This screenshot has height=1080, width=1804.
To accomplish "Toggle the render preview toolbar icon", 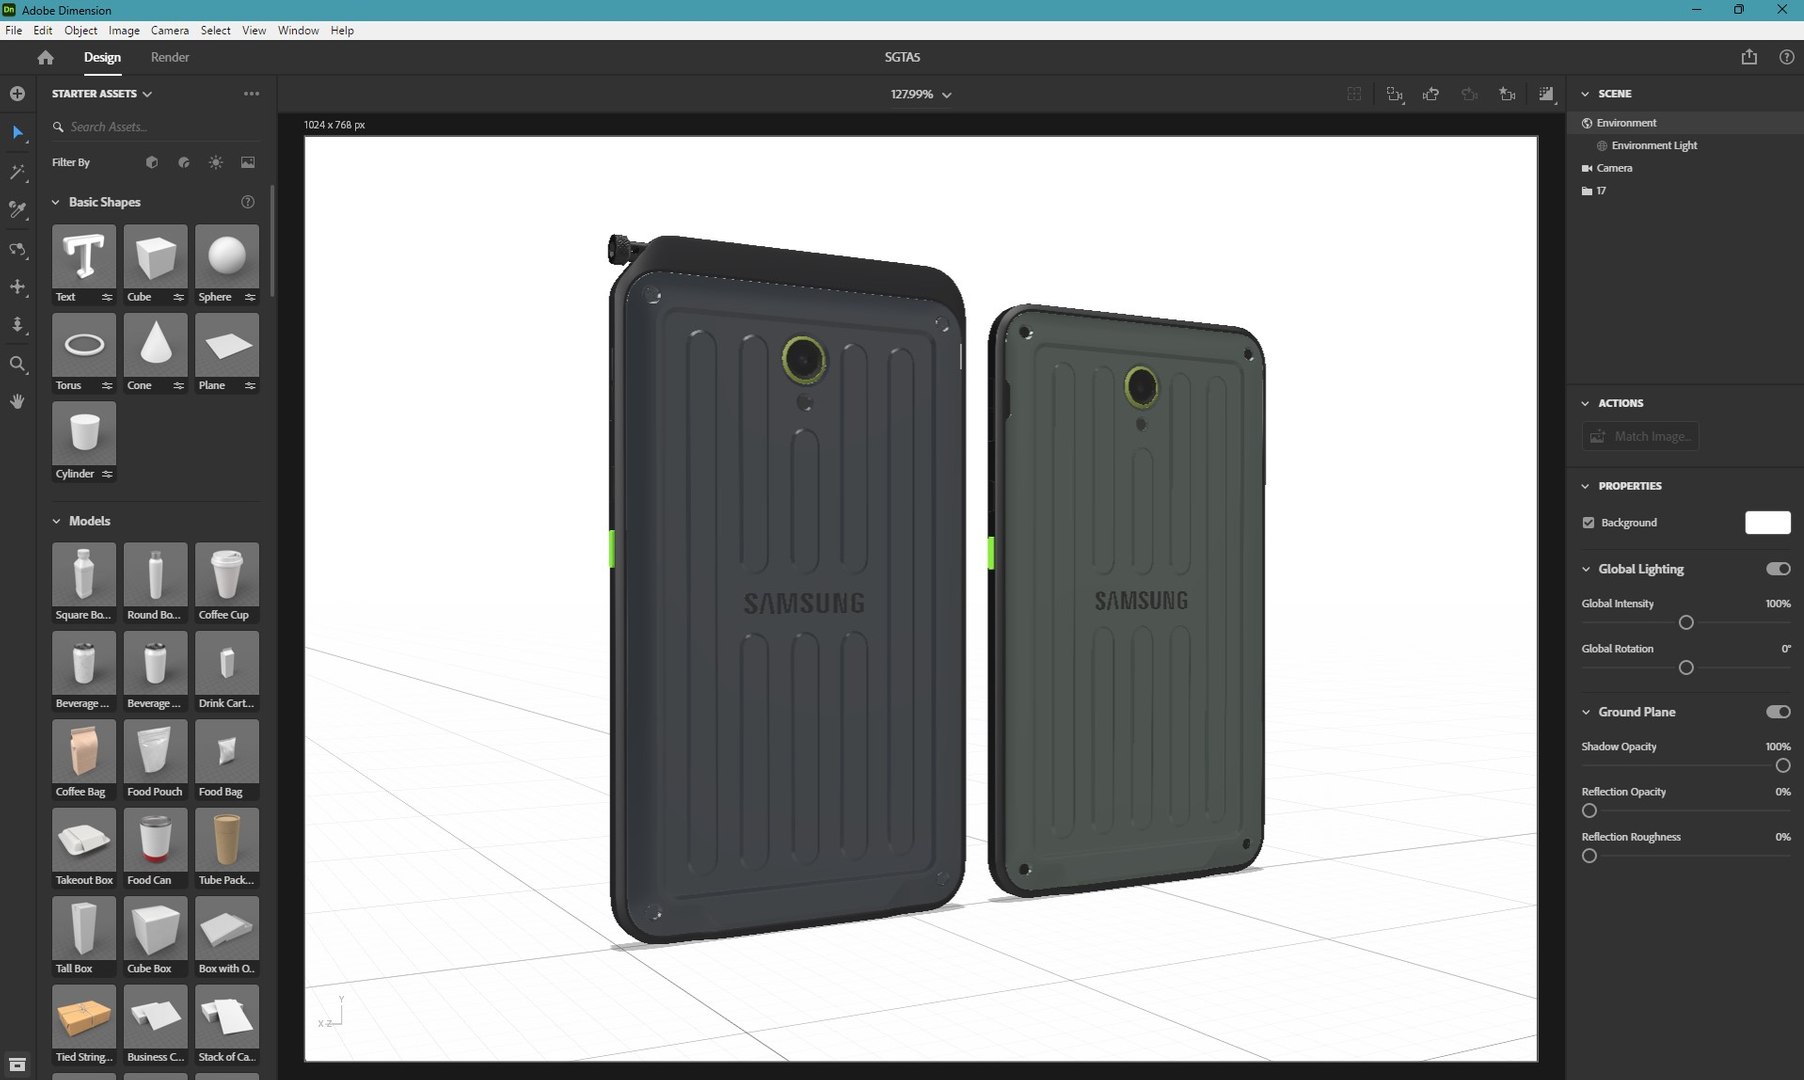I will pyautogui.click(x=1546, y=94).
